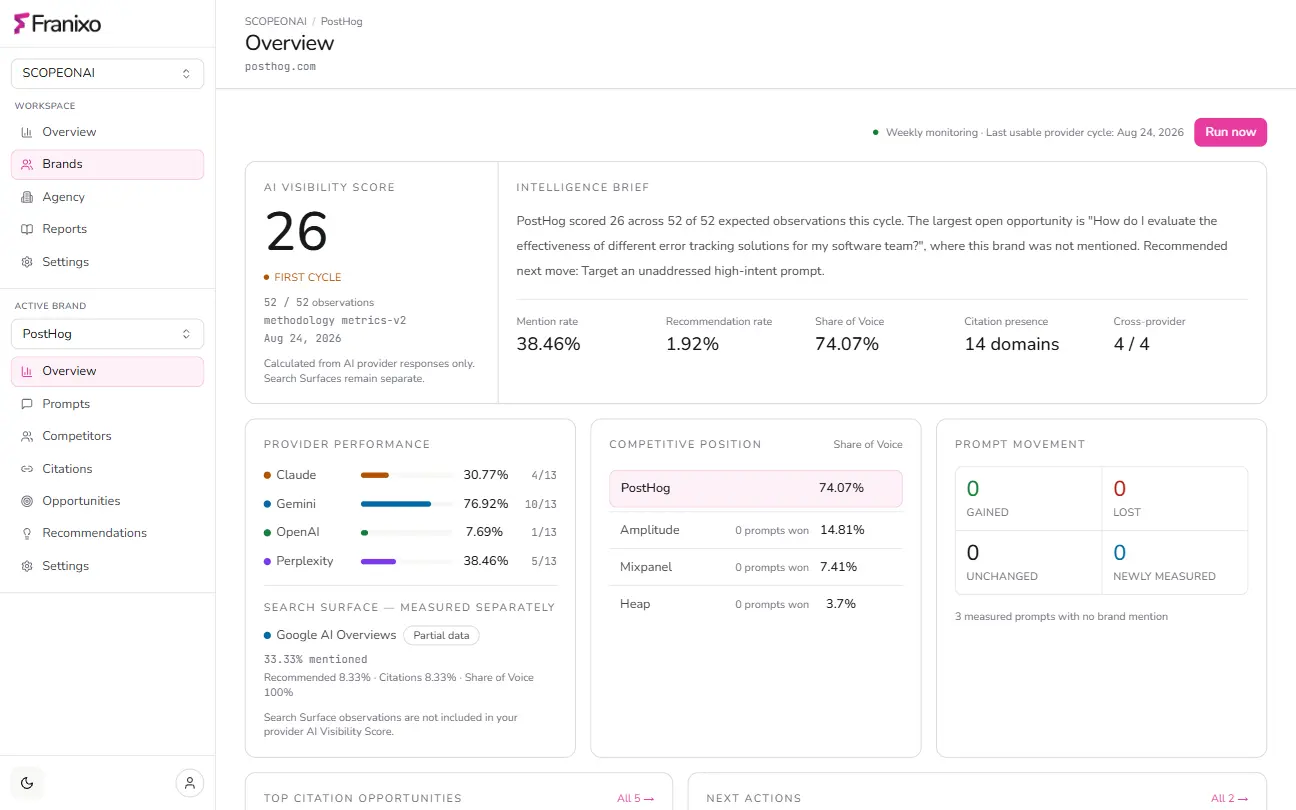Click the OpenAI provider progress bar

click(405, 532)
